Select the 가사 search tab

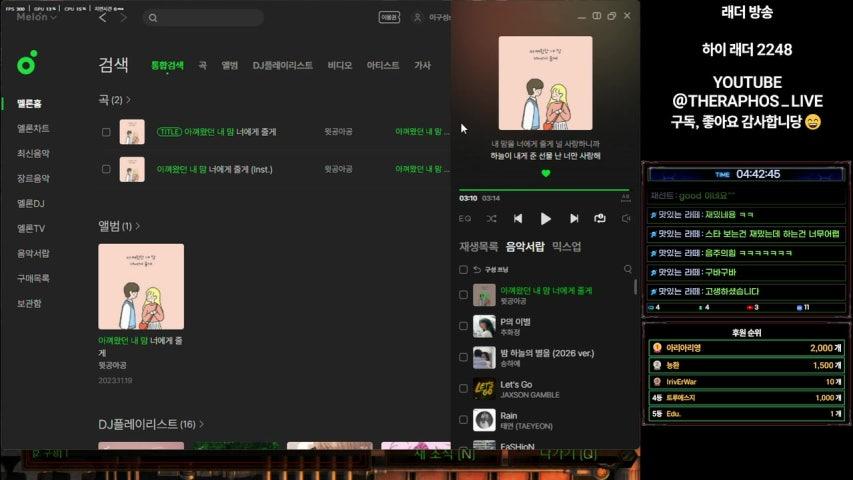(422, 65)
